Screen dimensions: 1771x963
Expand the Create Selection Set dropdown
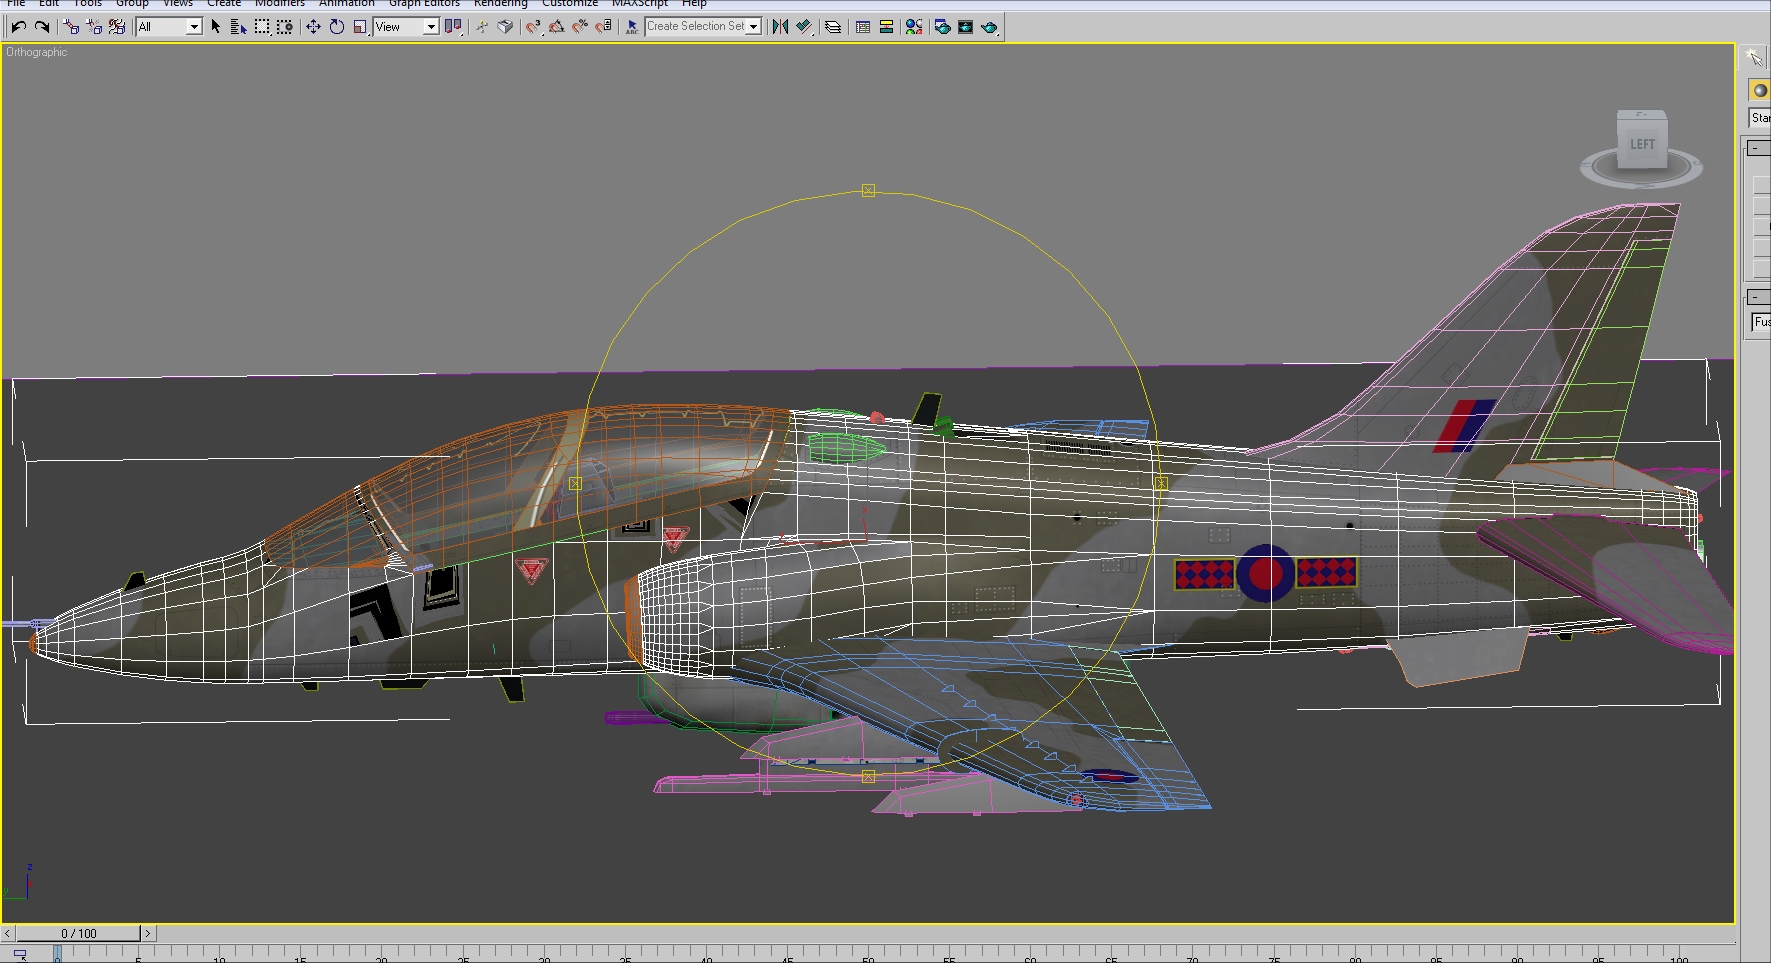pos(703,27)
